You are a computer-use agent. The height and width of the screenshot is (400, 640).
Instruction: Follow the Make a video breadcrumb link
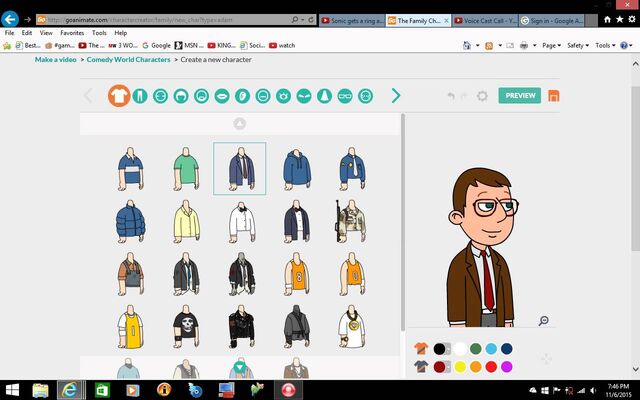tap(56, 60)
